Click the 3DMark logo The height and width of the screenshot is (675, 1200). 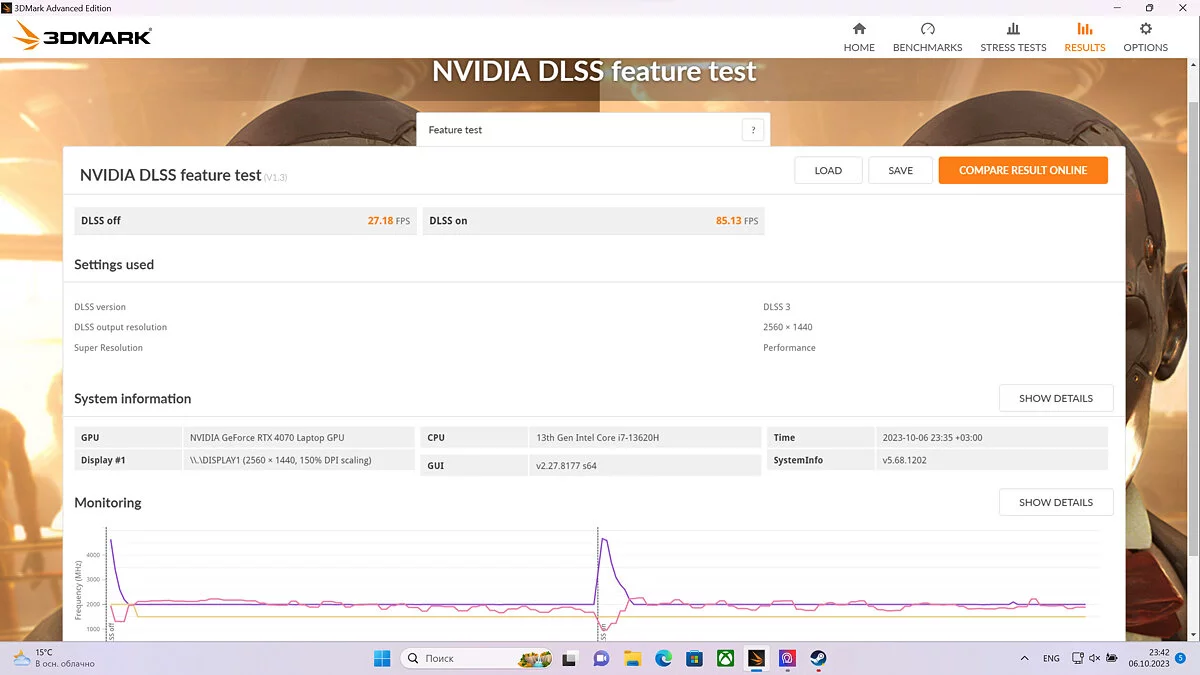click(82, 37)
